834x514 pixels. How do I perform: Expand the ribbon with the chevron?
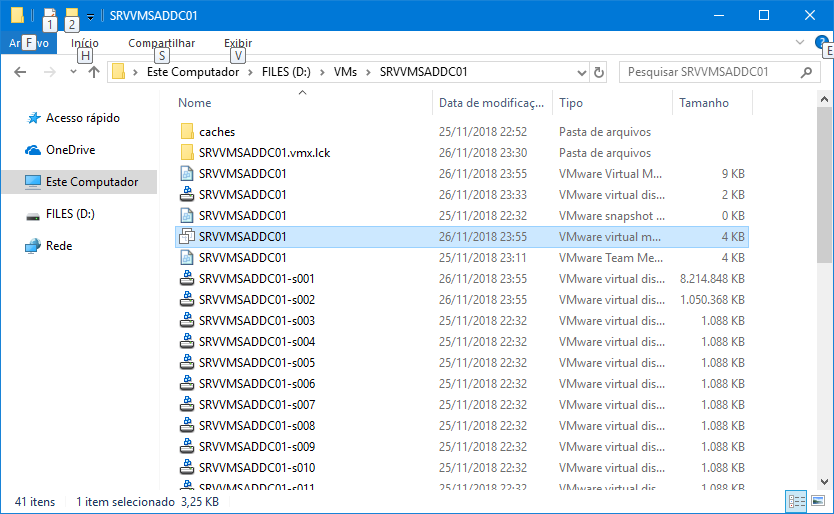[x=799, y=43]
